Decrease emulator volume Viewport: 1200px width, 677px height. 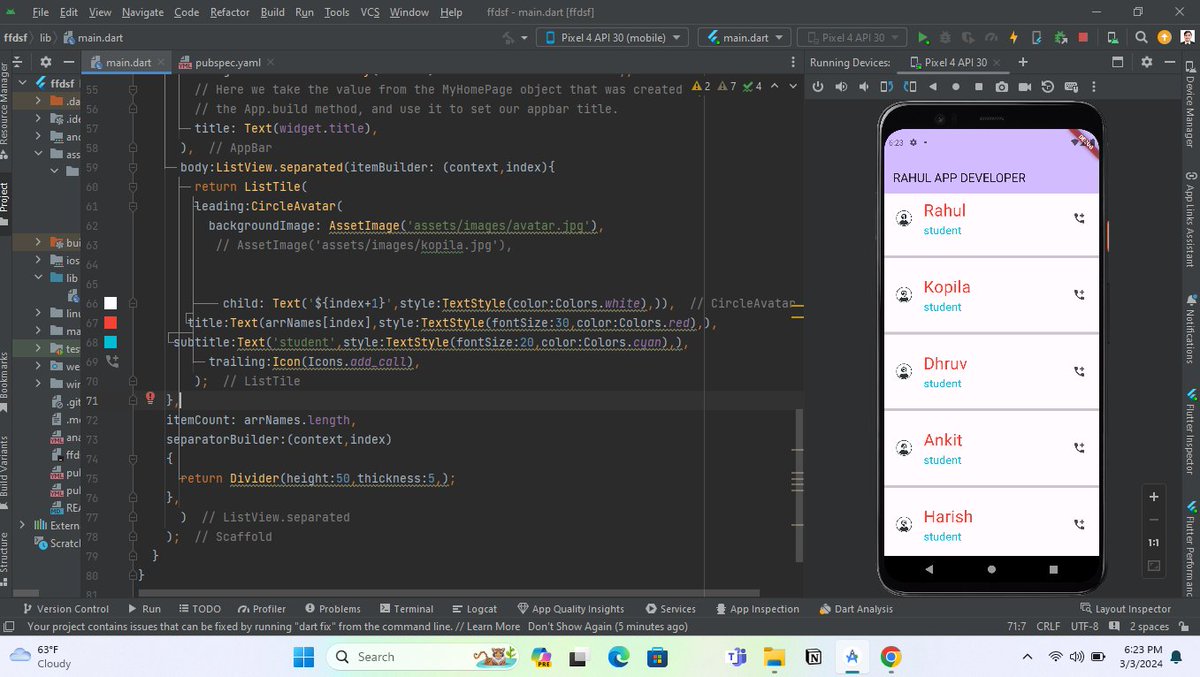pyautogui.click(x=863, y=87)
